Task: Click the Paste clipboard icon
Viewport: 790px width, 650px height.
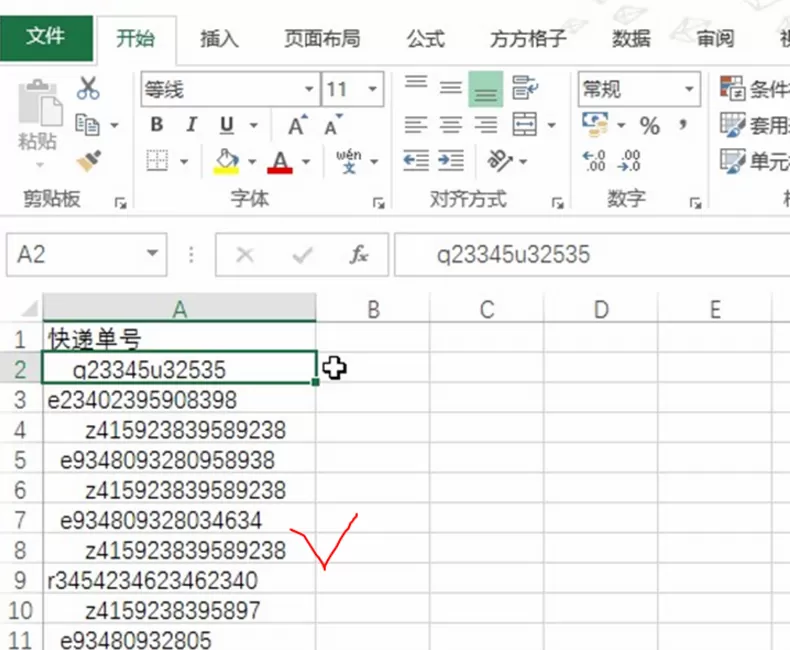Action: click(x=39, y=103)
